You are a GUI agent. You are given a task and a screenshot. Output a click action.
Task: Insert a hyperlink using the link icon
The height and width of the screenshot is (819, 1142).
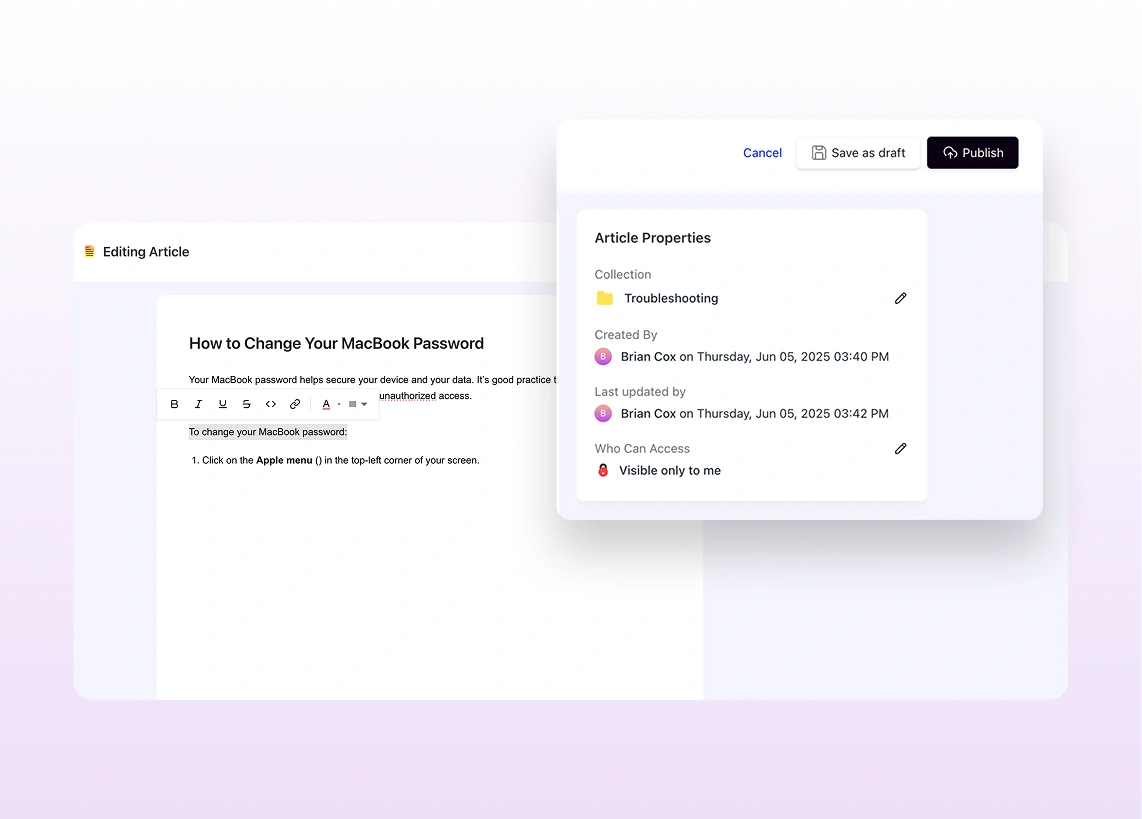click(x=295, y=404)
